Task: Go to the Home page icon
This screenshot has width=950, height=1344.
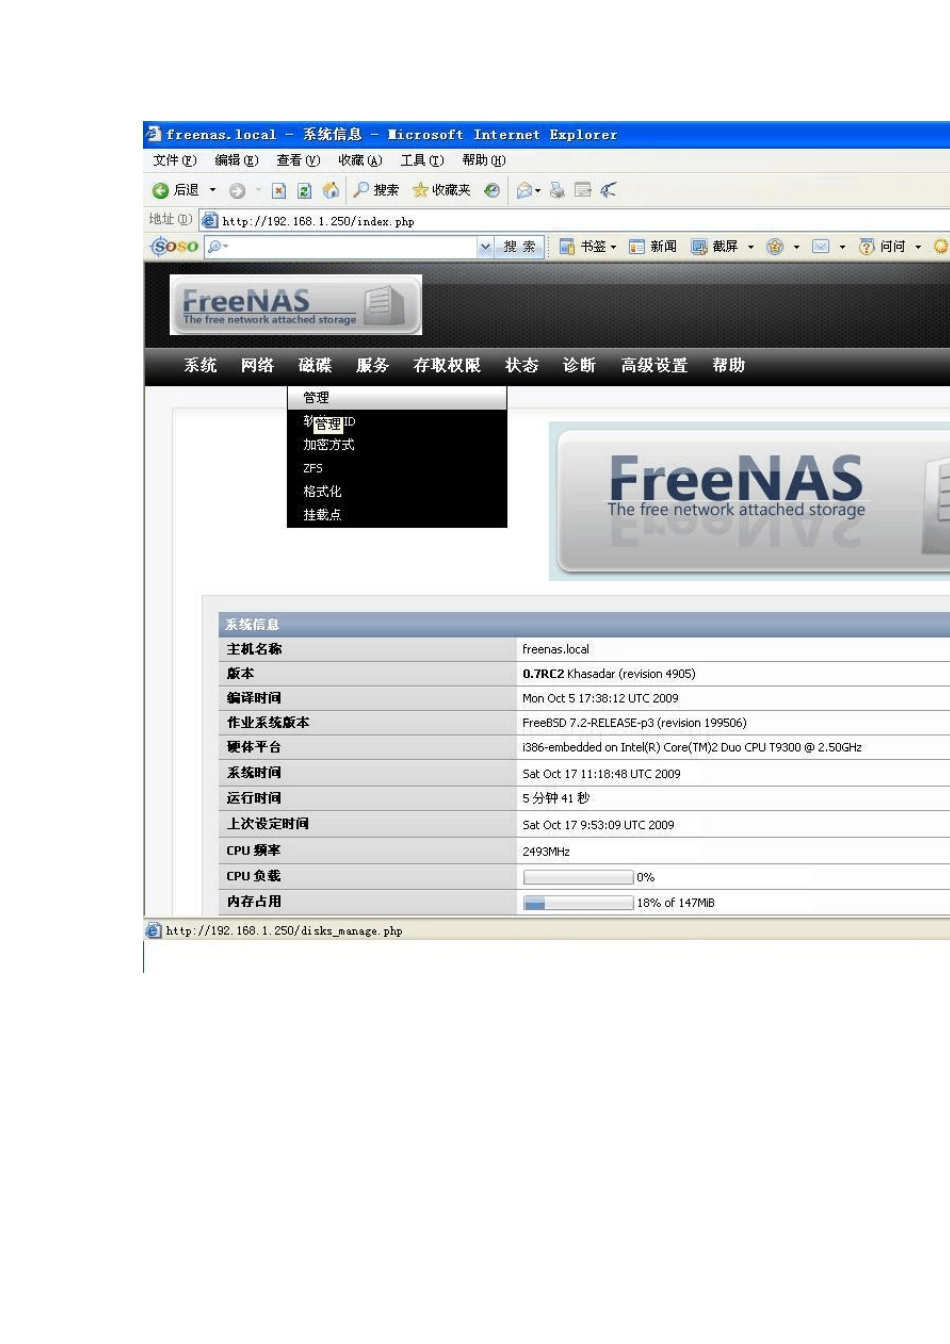Action: pyautogui.click(x=331, y=190)
